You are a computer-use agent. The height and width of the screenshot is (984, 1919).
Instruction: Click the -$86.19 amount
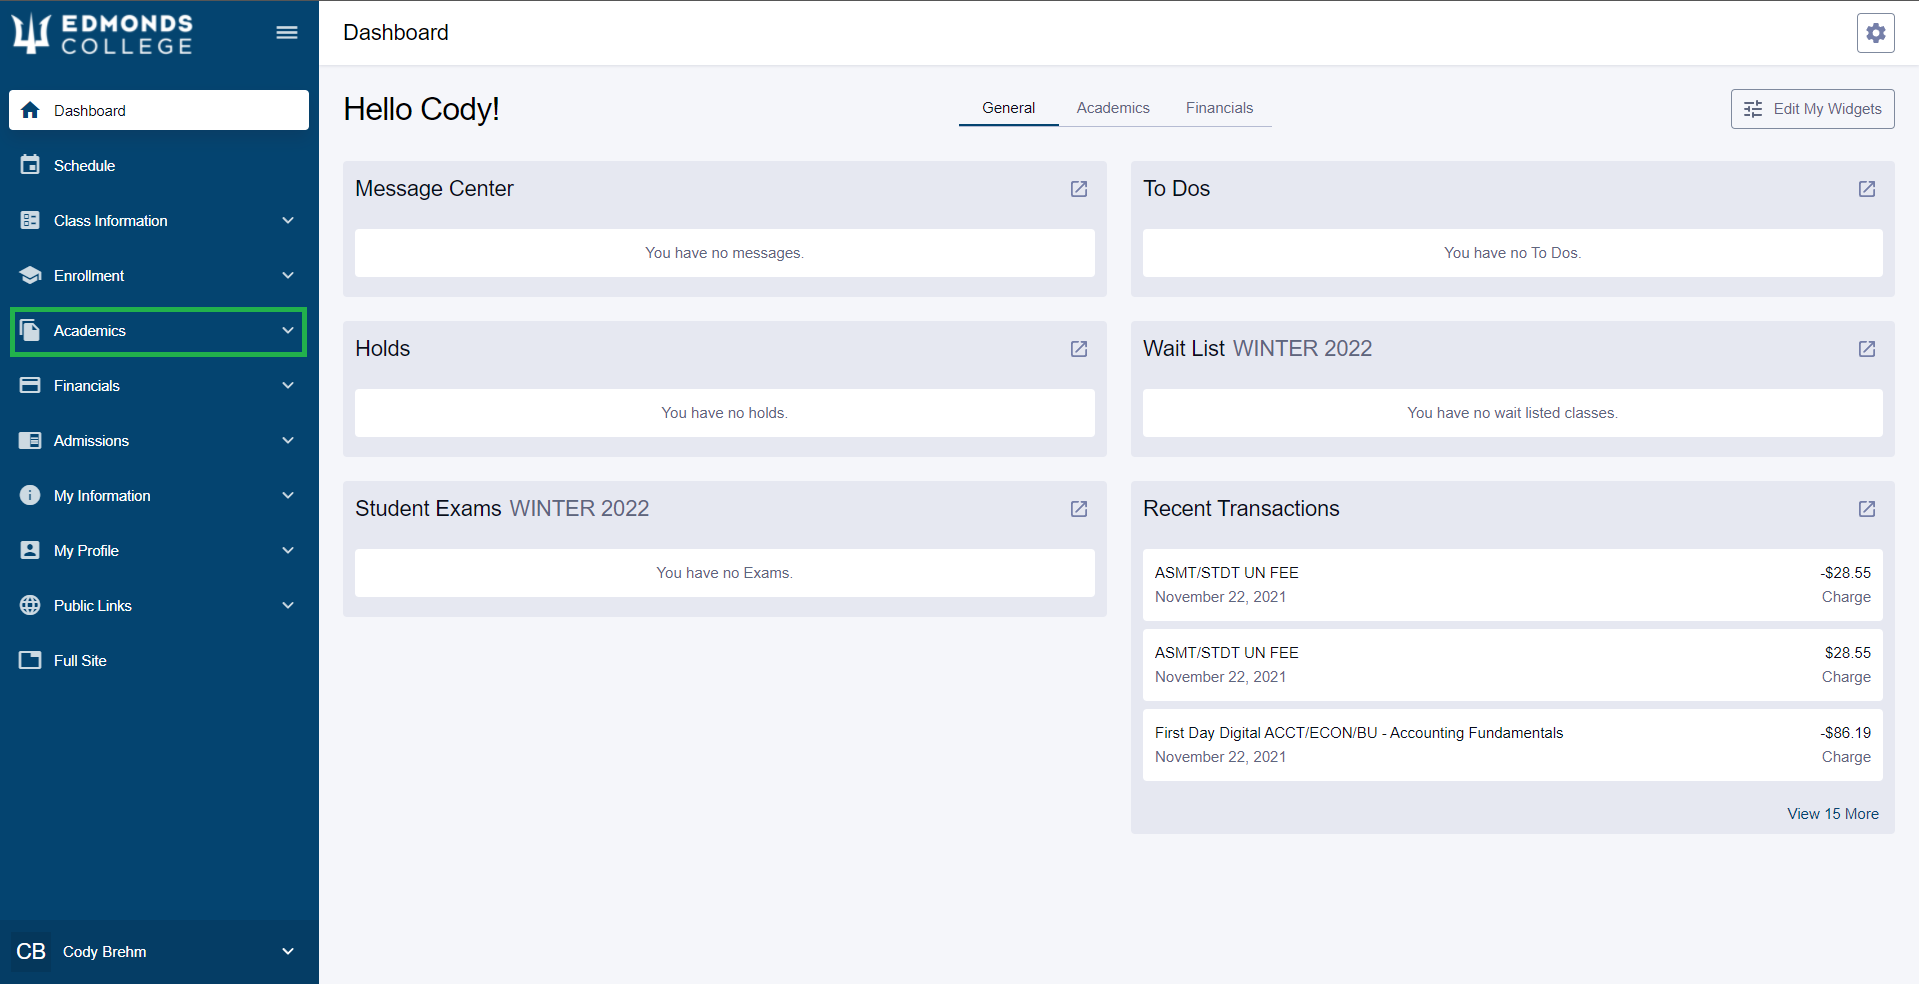pos(1845,733)
